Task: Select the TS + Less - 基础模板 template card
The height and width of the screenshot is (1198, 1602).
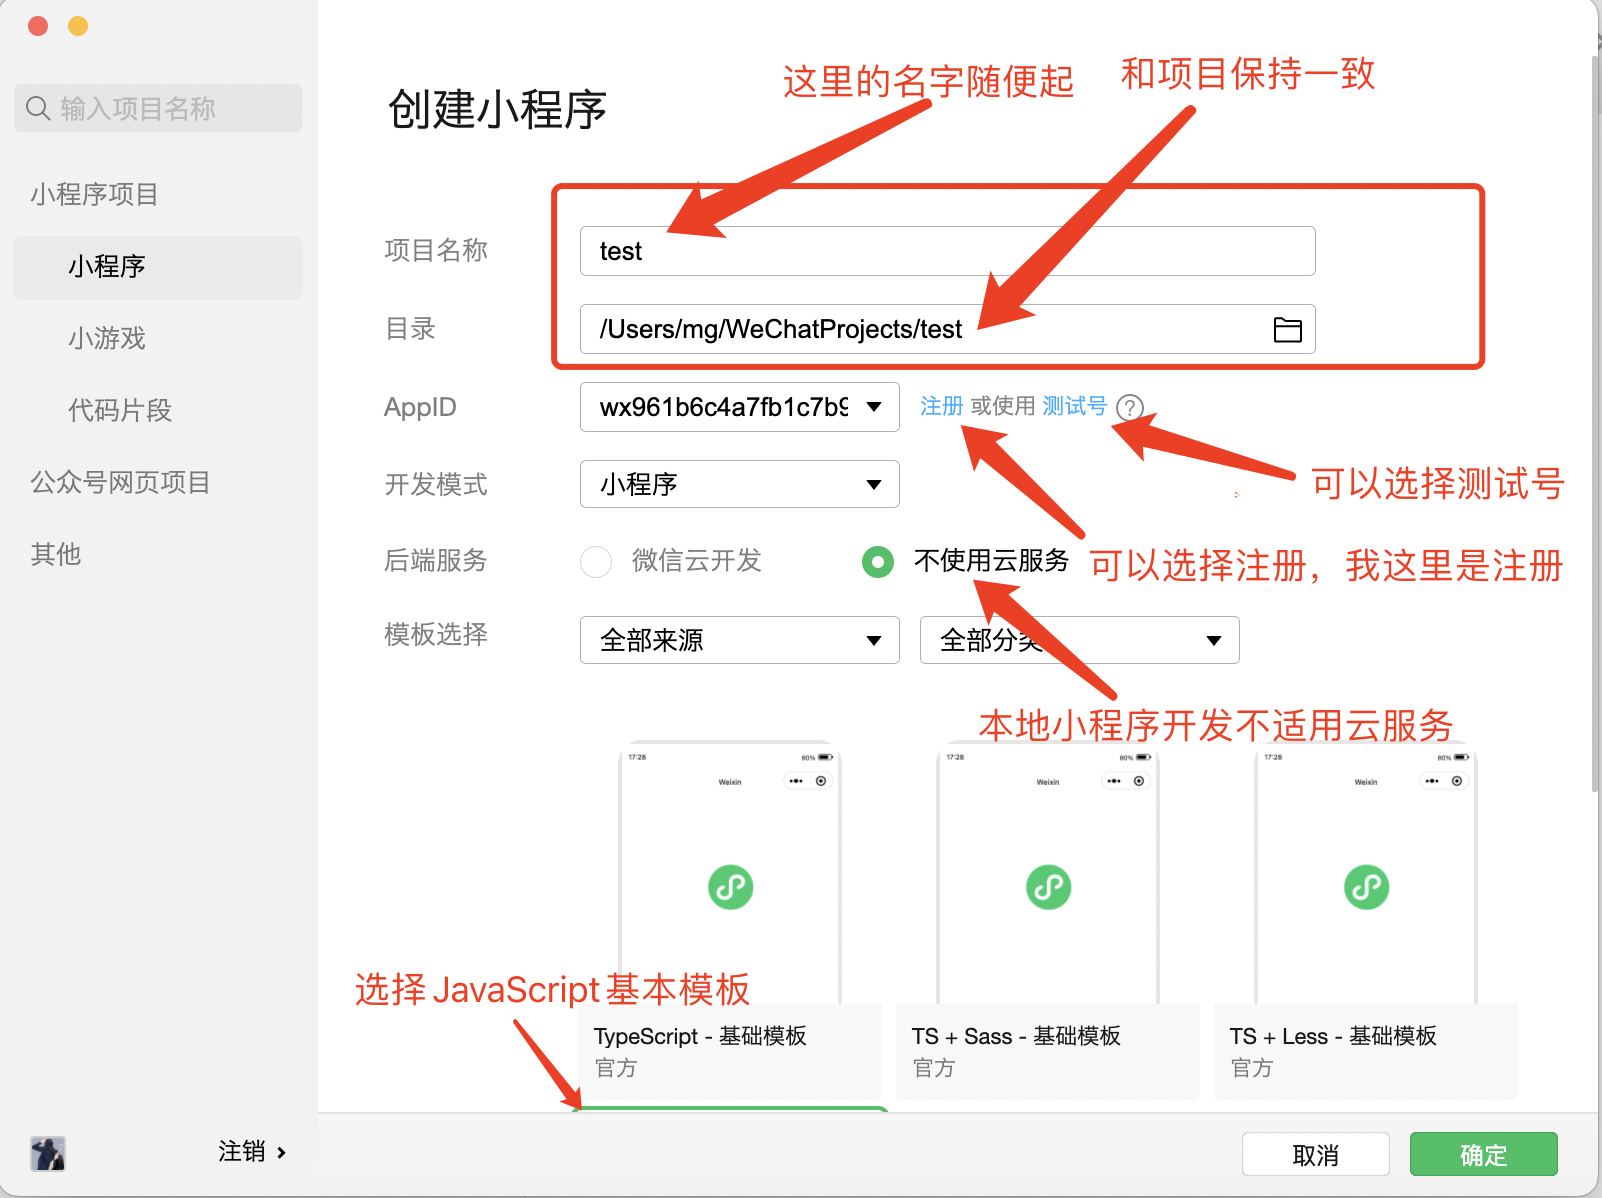Action: pos(1366,920)
